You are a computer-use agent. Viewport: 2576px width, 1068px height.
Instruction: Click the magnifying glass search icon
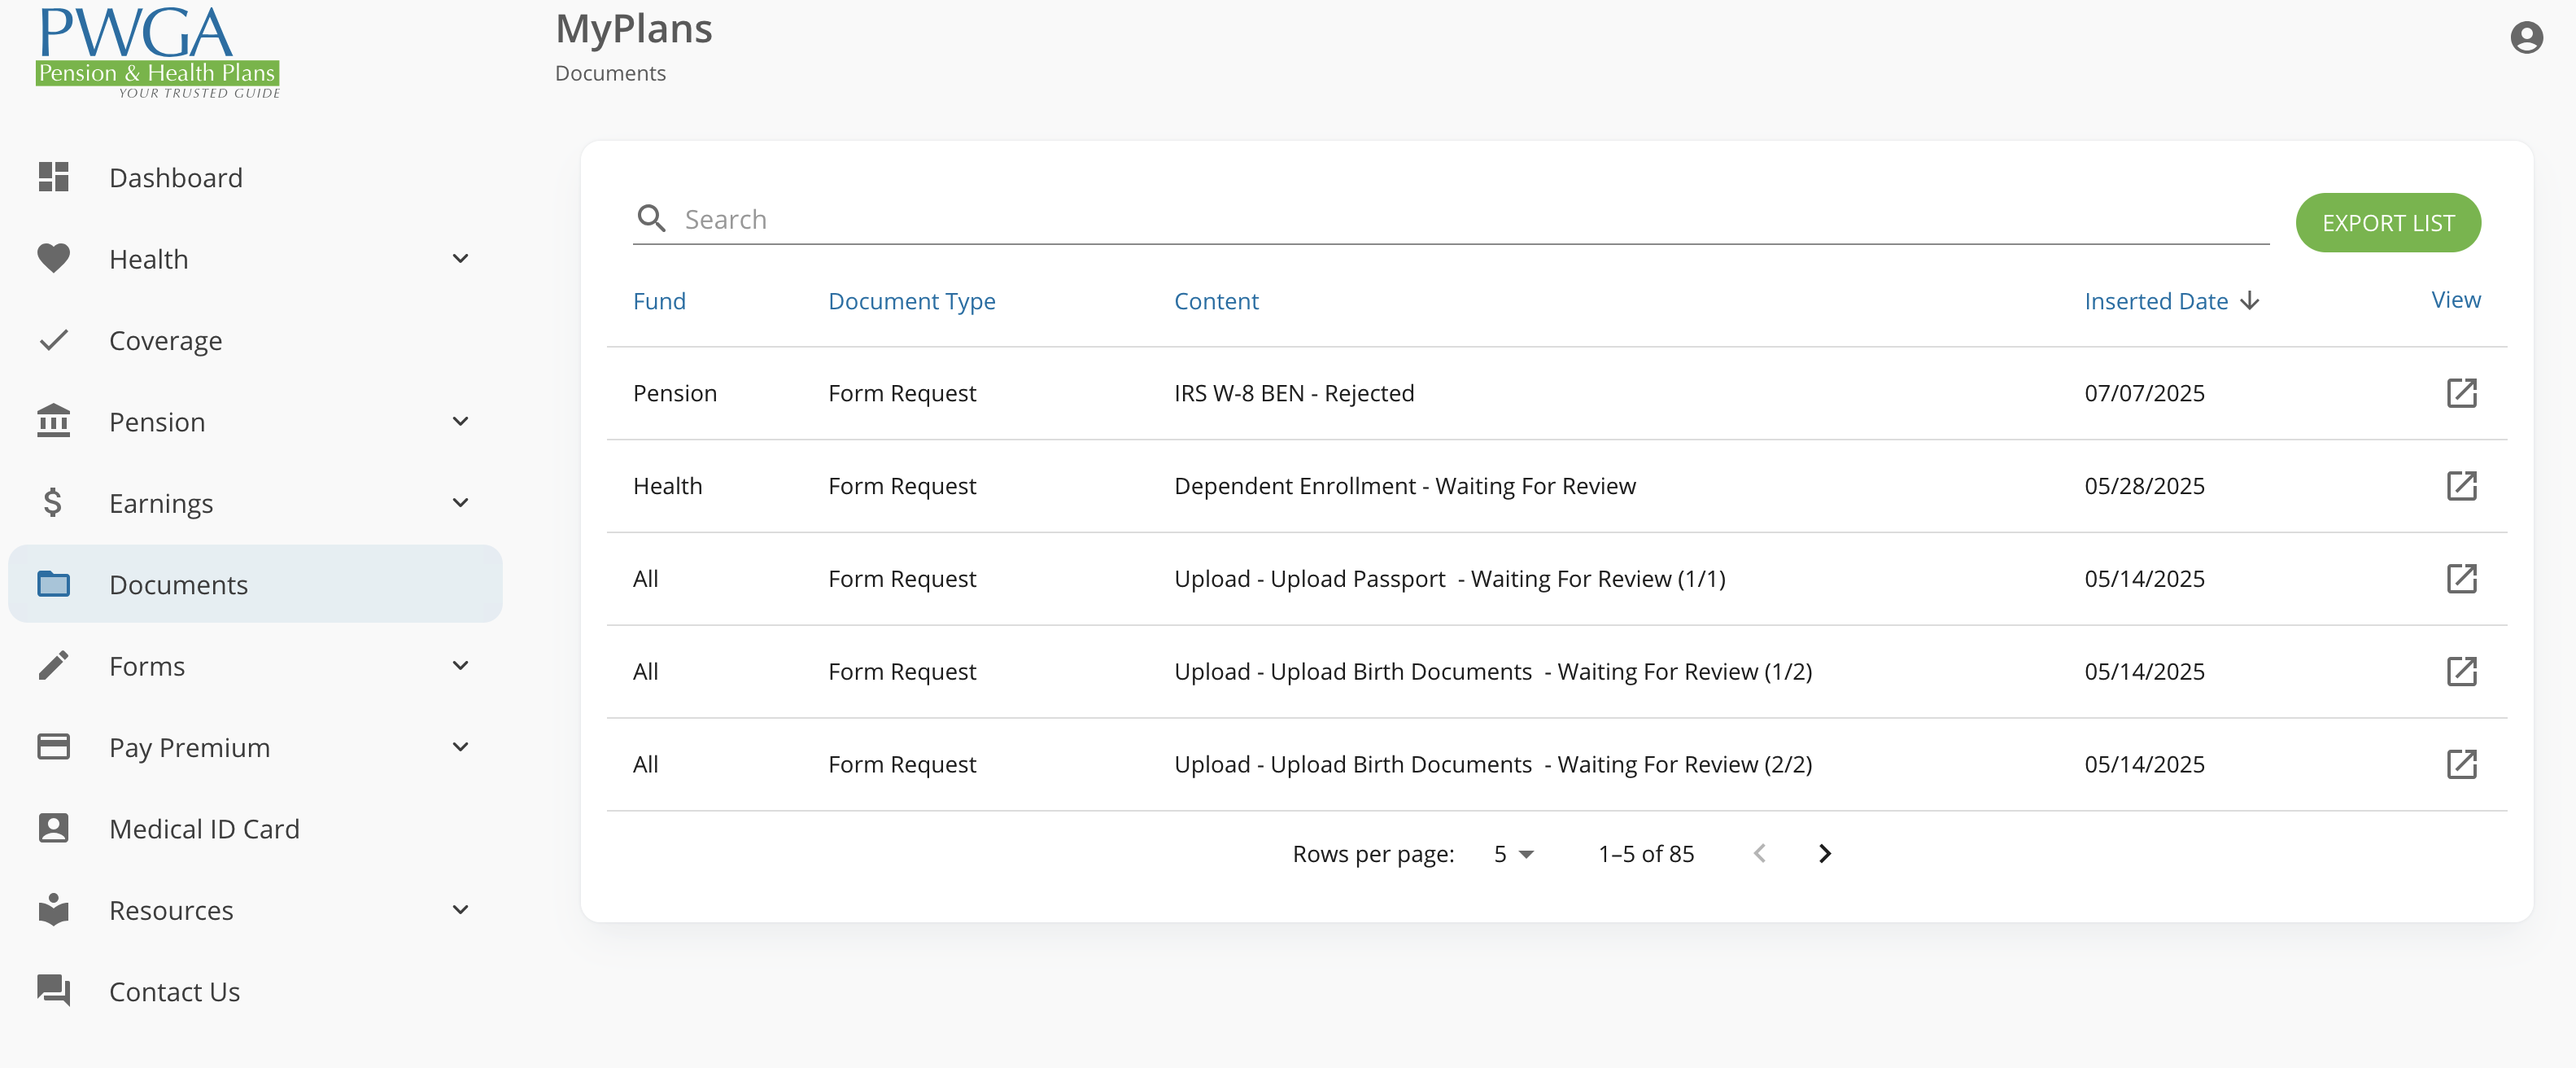[x=651, y=218]
